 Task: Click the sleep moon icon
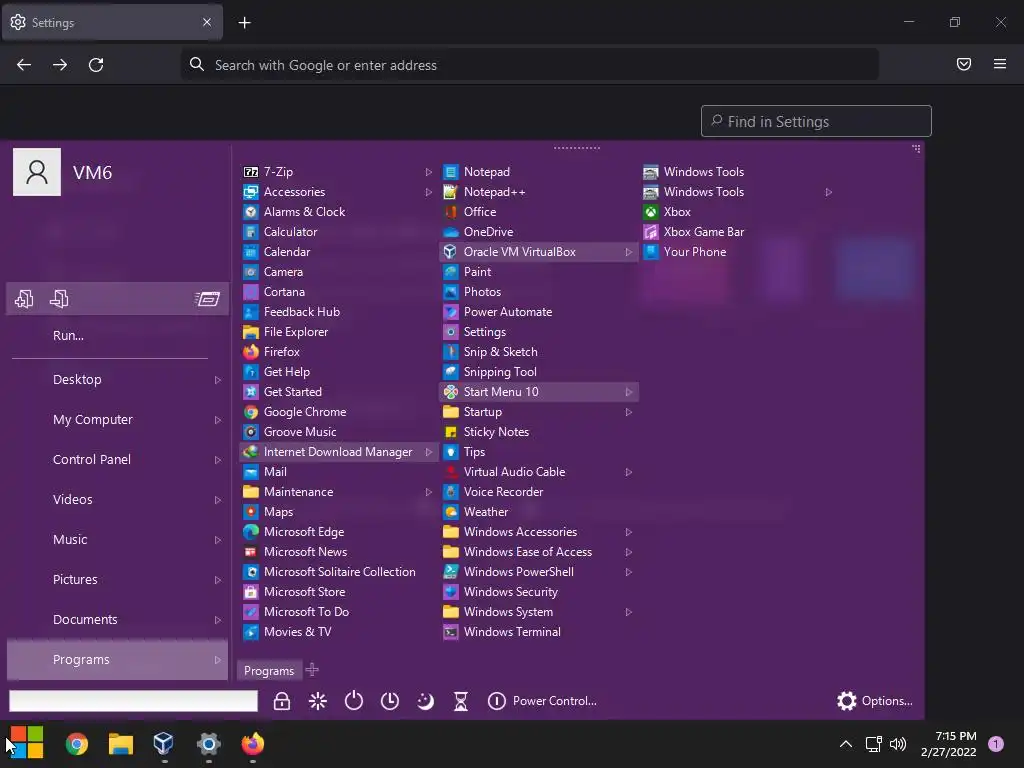point(425,701)
